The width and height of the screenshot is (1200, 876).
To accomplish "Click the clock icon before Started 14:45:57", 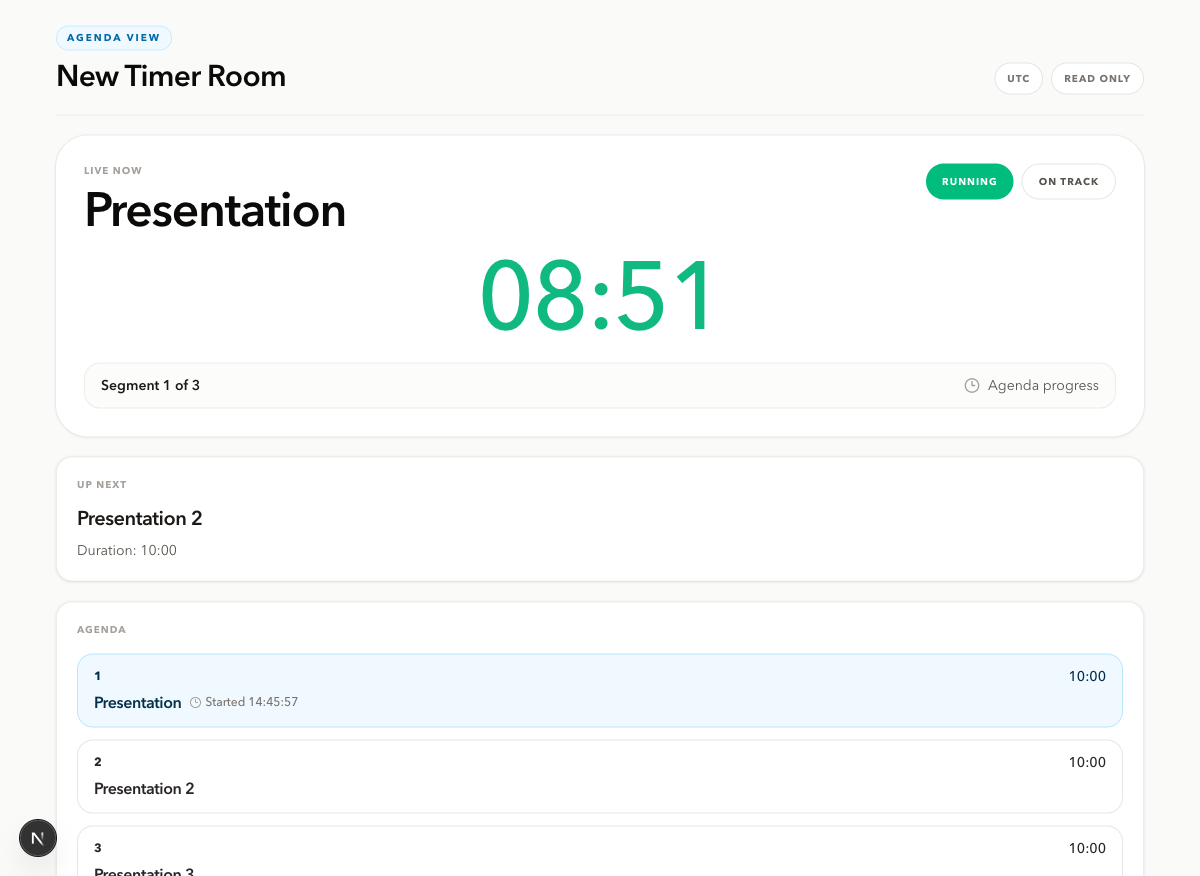I will point(196,703).
